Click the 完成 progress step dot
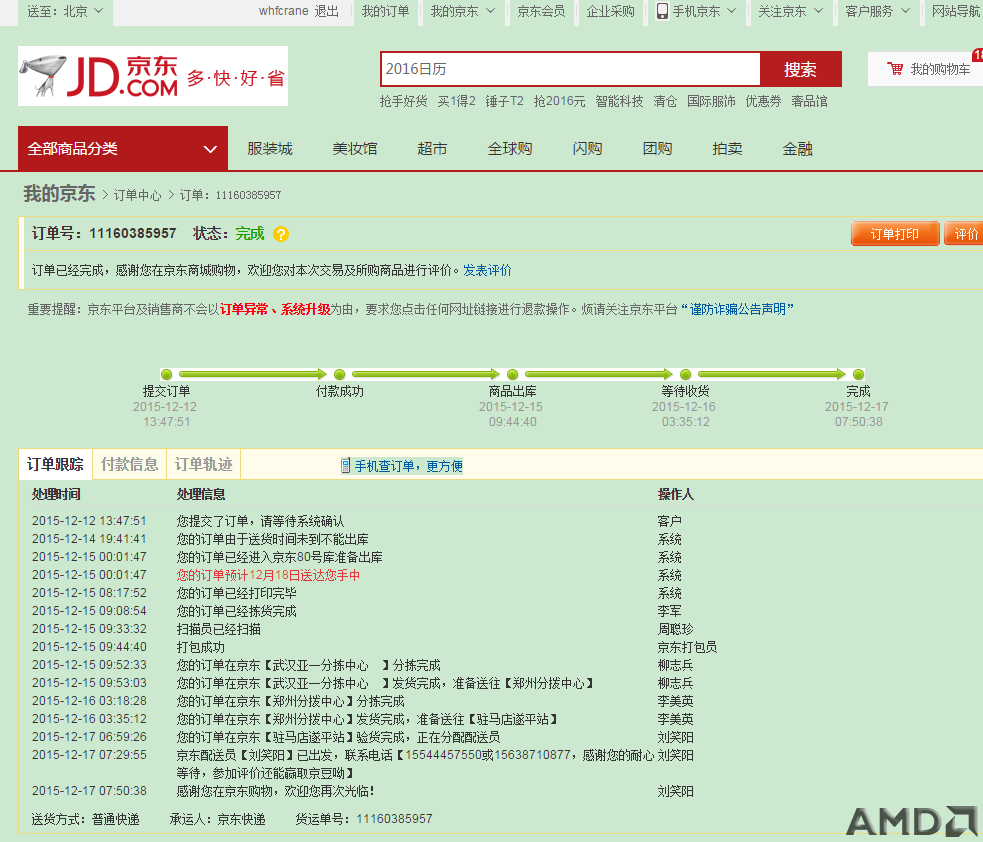This screenshot has height=842, width=983. click(858, 374)
